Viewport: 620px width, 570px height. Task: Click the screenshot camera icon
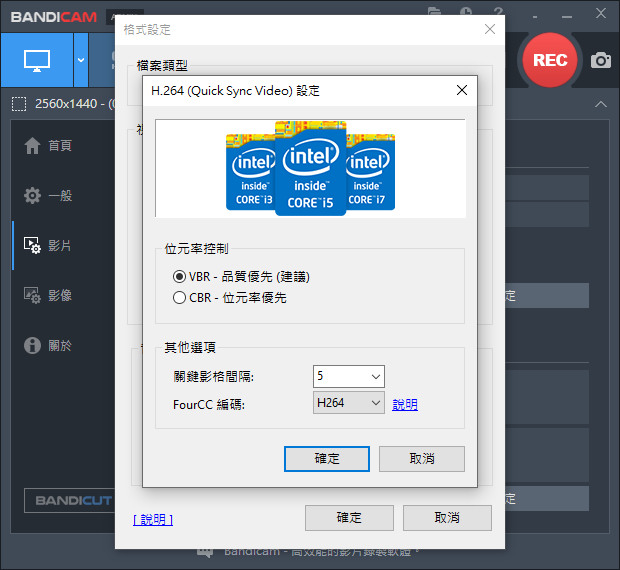[601, 60]
